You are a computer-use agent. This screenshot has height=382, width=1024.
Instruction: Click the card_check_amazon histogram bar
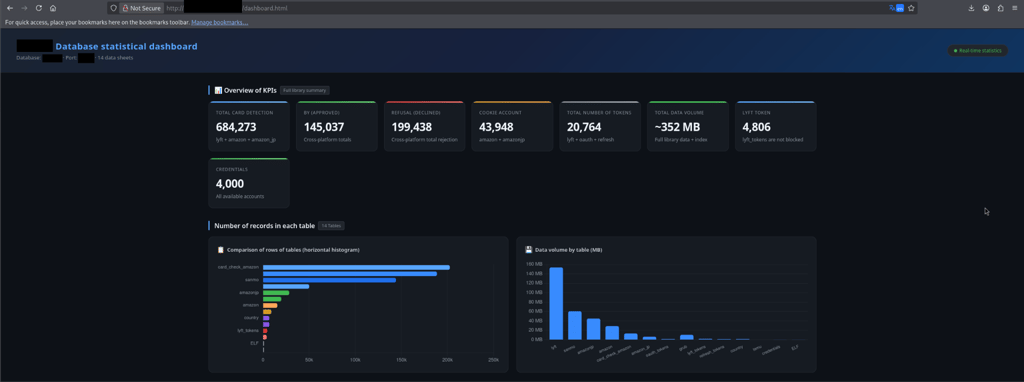point(356,267)
